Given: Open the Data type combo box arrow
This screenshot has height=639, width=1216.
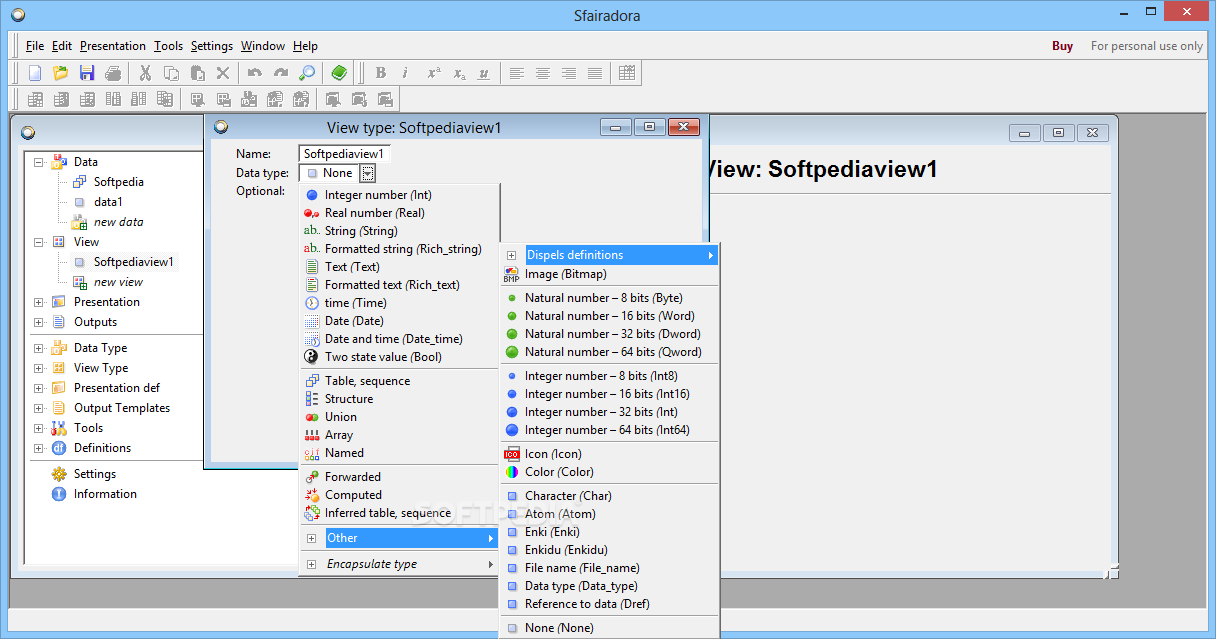Looking at the screenshot, I should tap(368, 173).
